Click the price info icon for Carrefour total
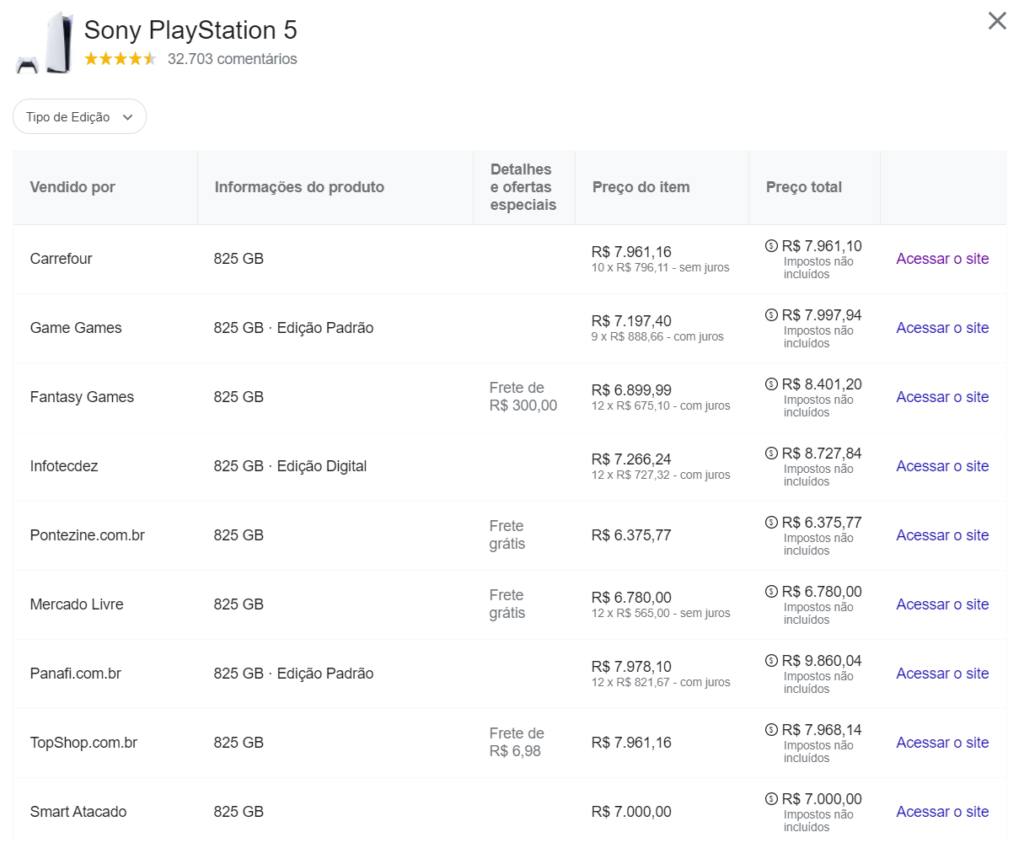This screenshot has width=1024, height=843. click(771, 246)
